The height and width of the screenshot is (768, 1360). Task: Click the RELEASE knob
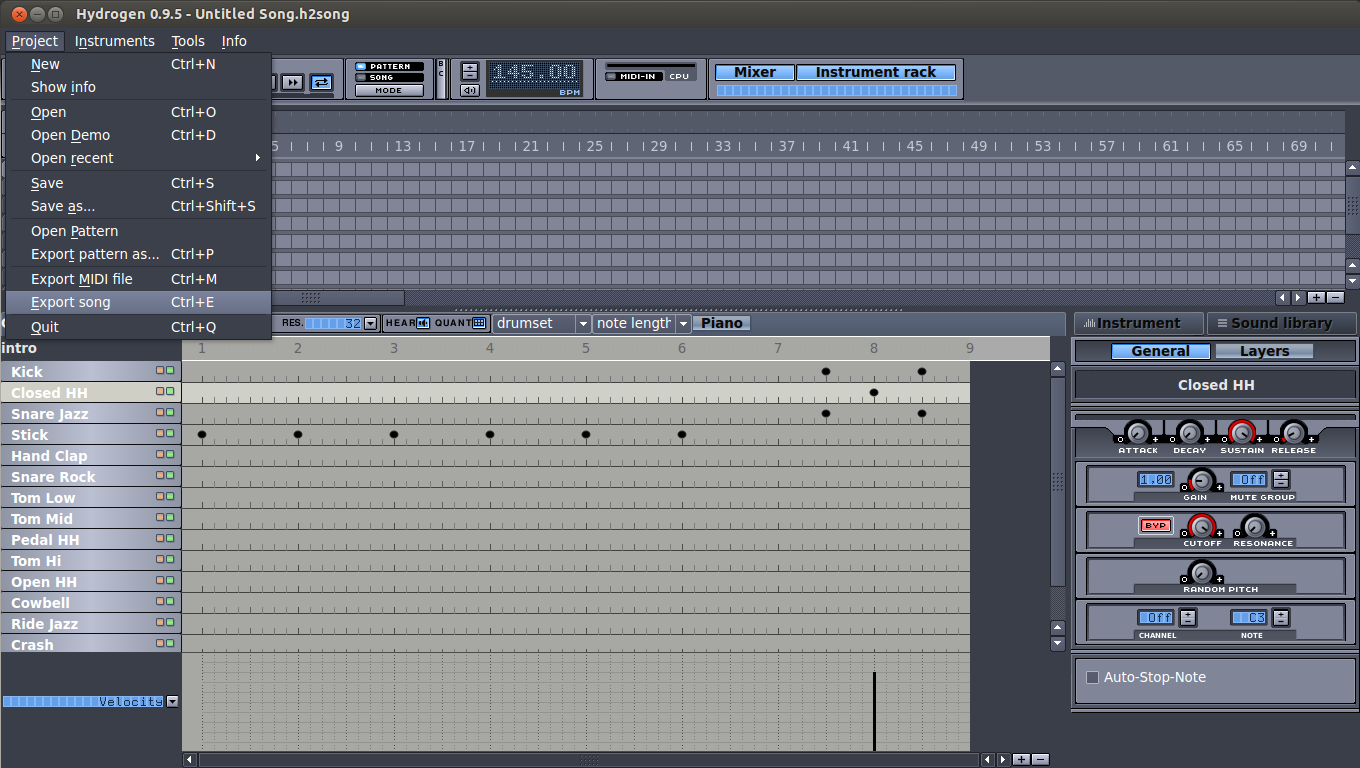click(1293, 433)
